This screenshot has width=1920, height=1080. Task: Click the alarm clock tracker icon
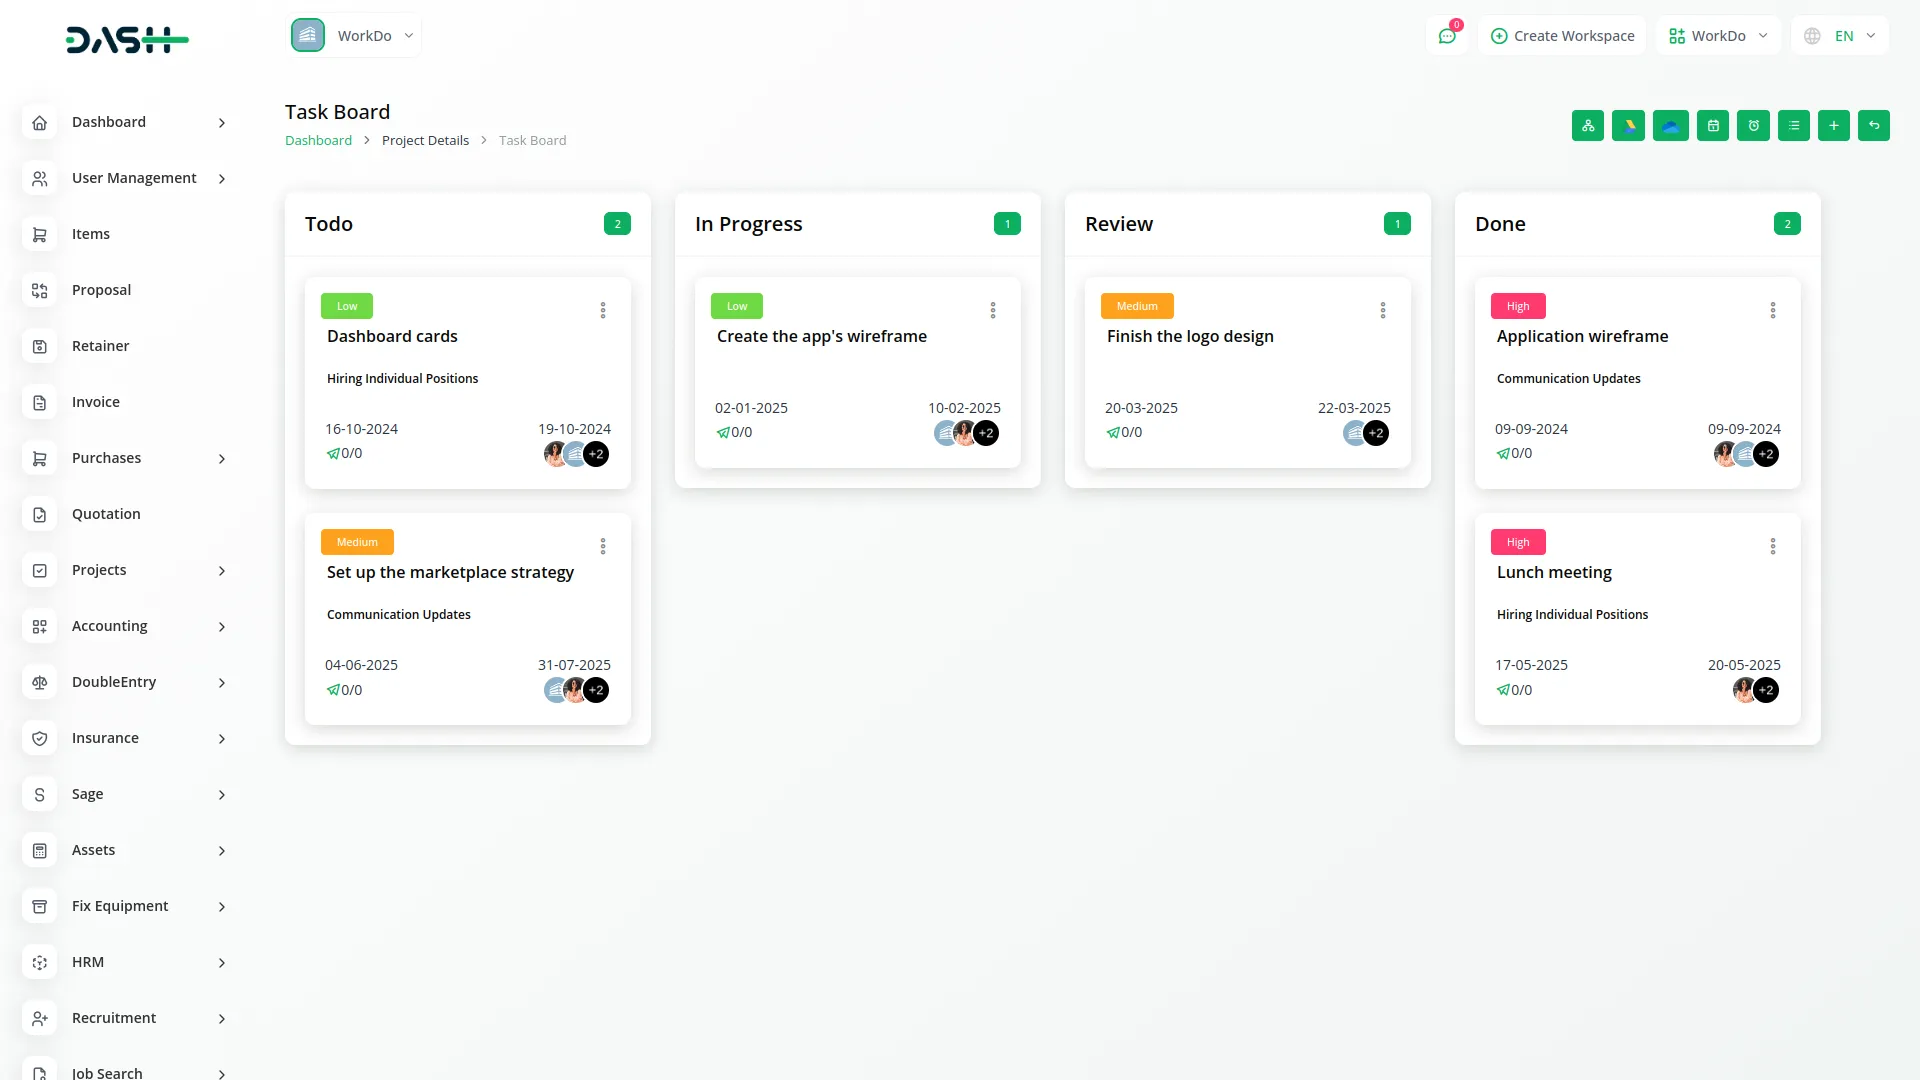(x=1753, y=126)
